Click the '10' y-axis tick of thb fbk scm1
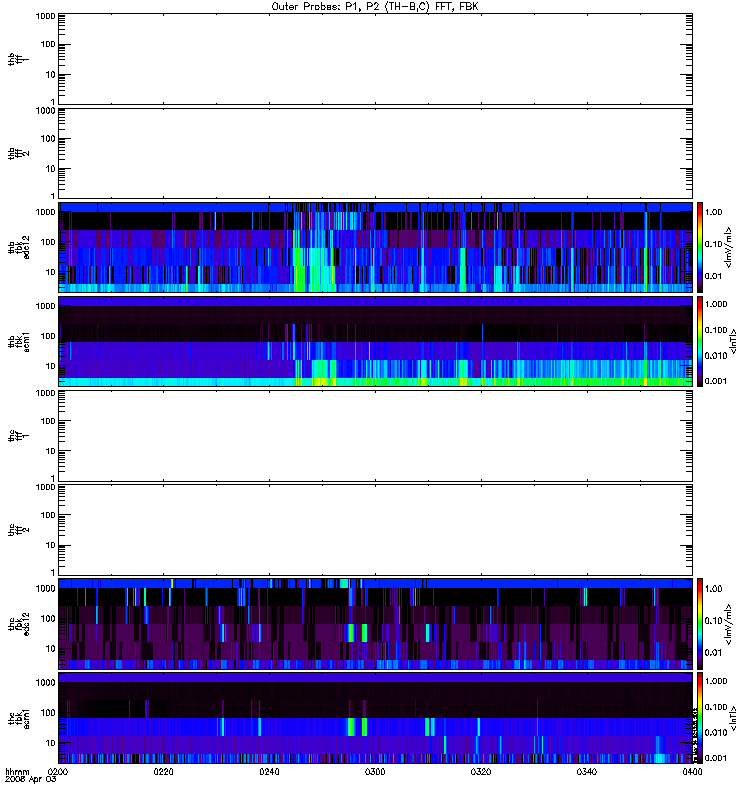 (51, 366)
